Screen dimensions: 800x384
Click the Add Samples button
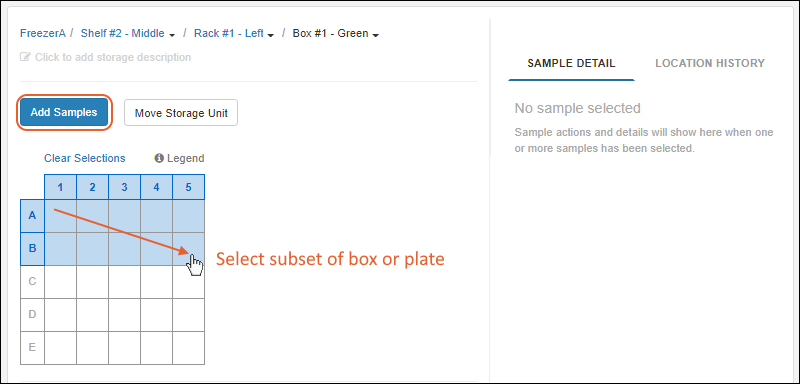(64, 113)
